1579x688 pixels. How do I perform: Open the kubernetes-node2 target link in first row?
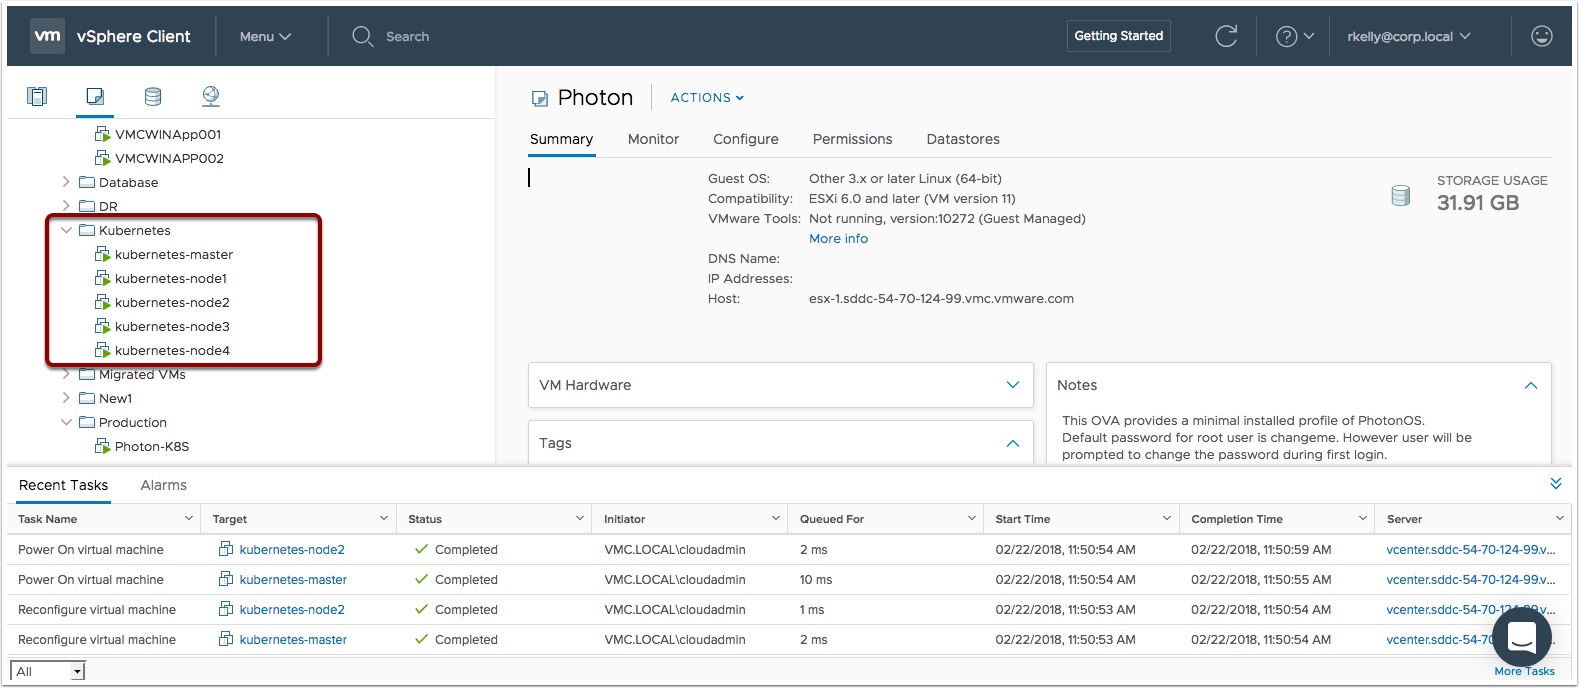pos(292,549)
